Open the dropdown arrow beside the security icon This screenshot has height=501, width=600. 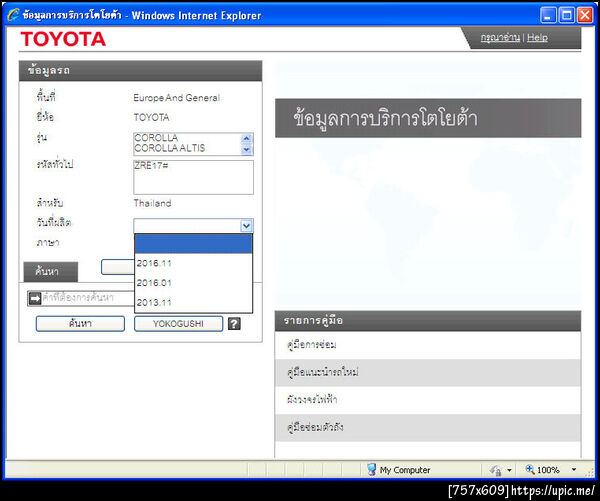coord(509,470)
